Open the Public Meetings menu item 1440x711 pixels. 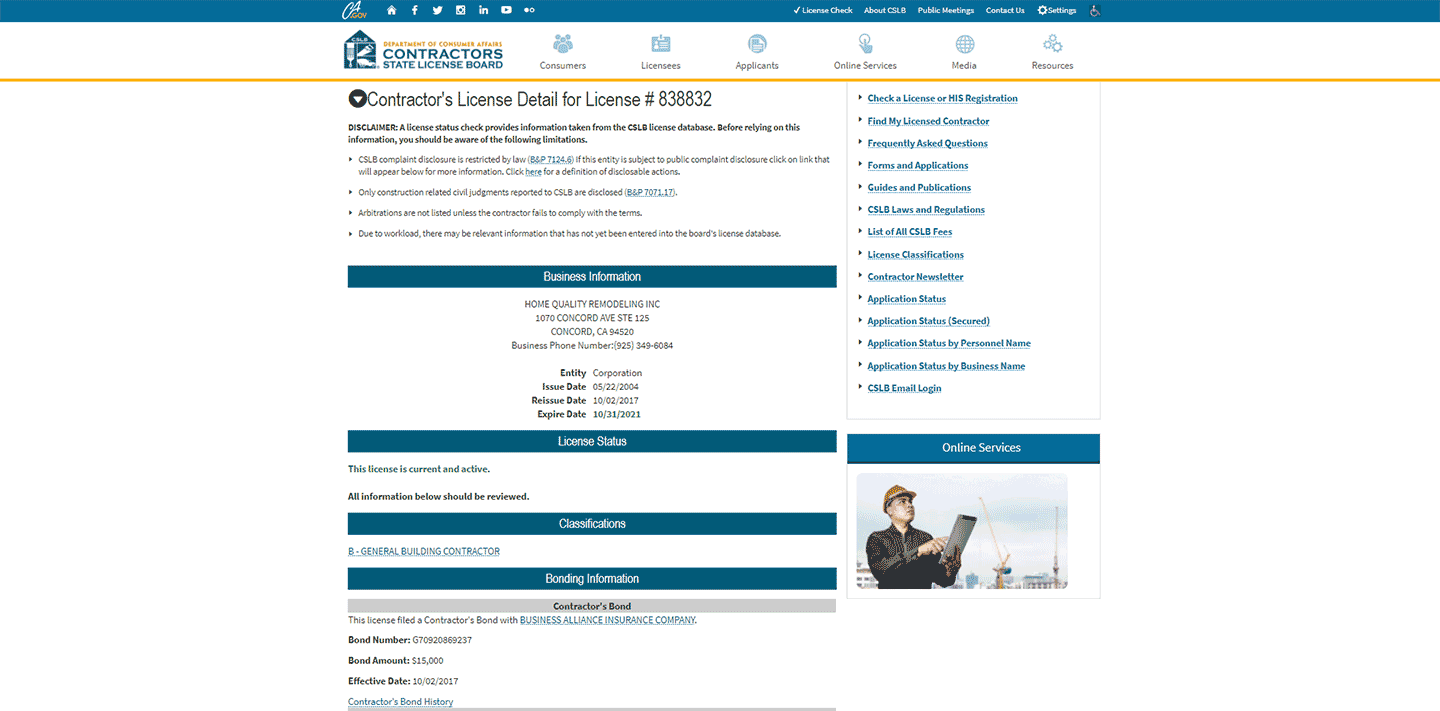pos(945,10)
